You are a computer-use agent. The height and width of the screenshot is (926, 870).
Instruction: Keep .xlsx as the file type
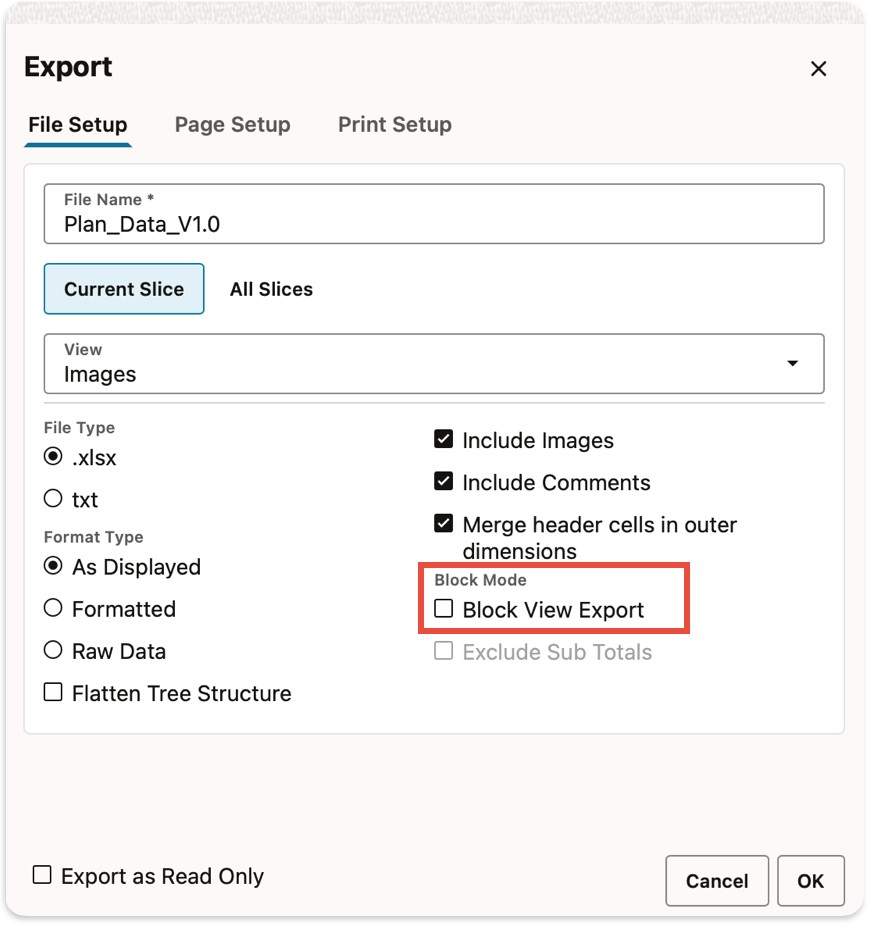tap(52, 457)
